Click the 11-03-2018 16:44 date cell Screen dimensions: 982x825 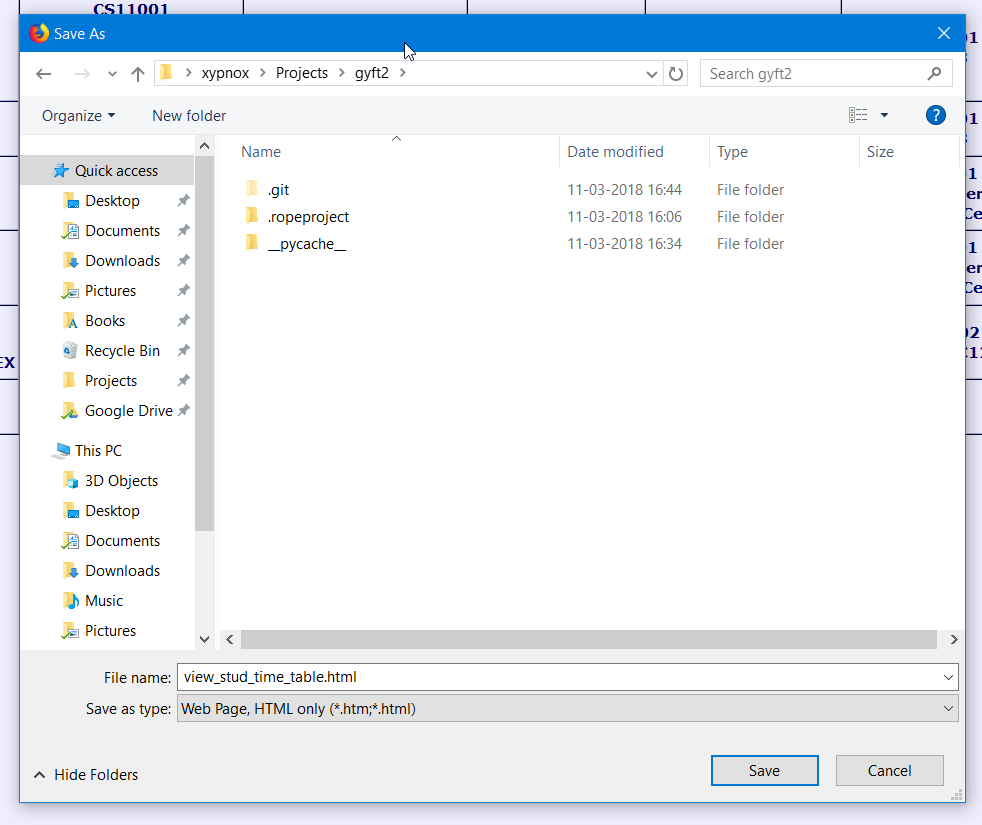[624, 190]
